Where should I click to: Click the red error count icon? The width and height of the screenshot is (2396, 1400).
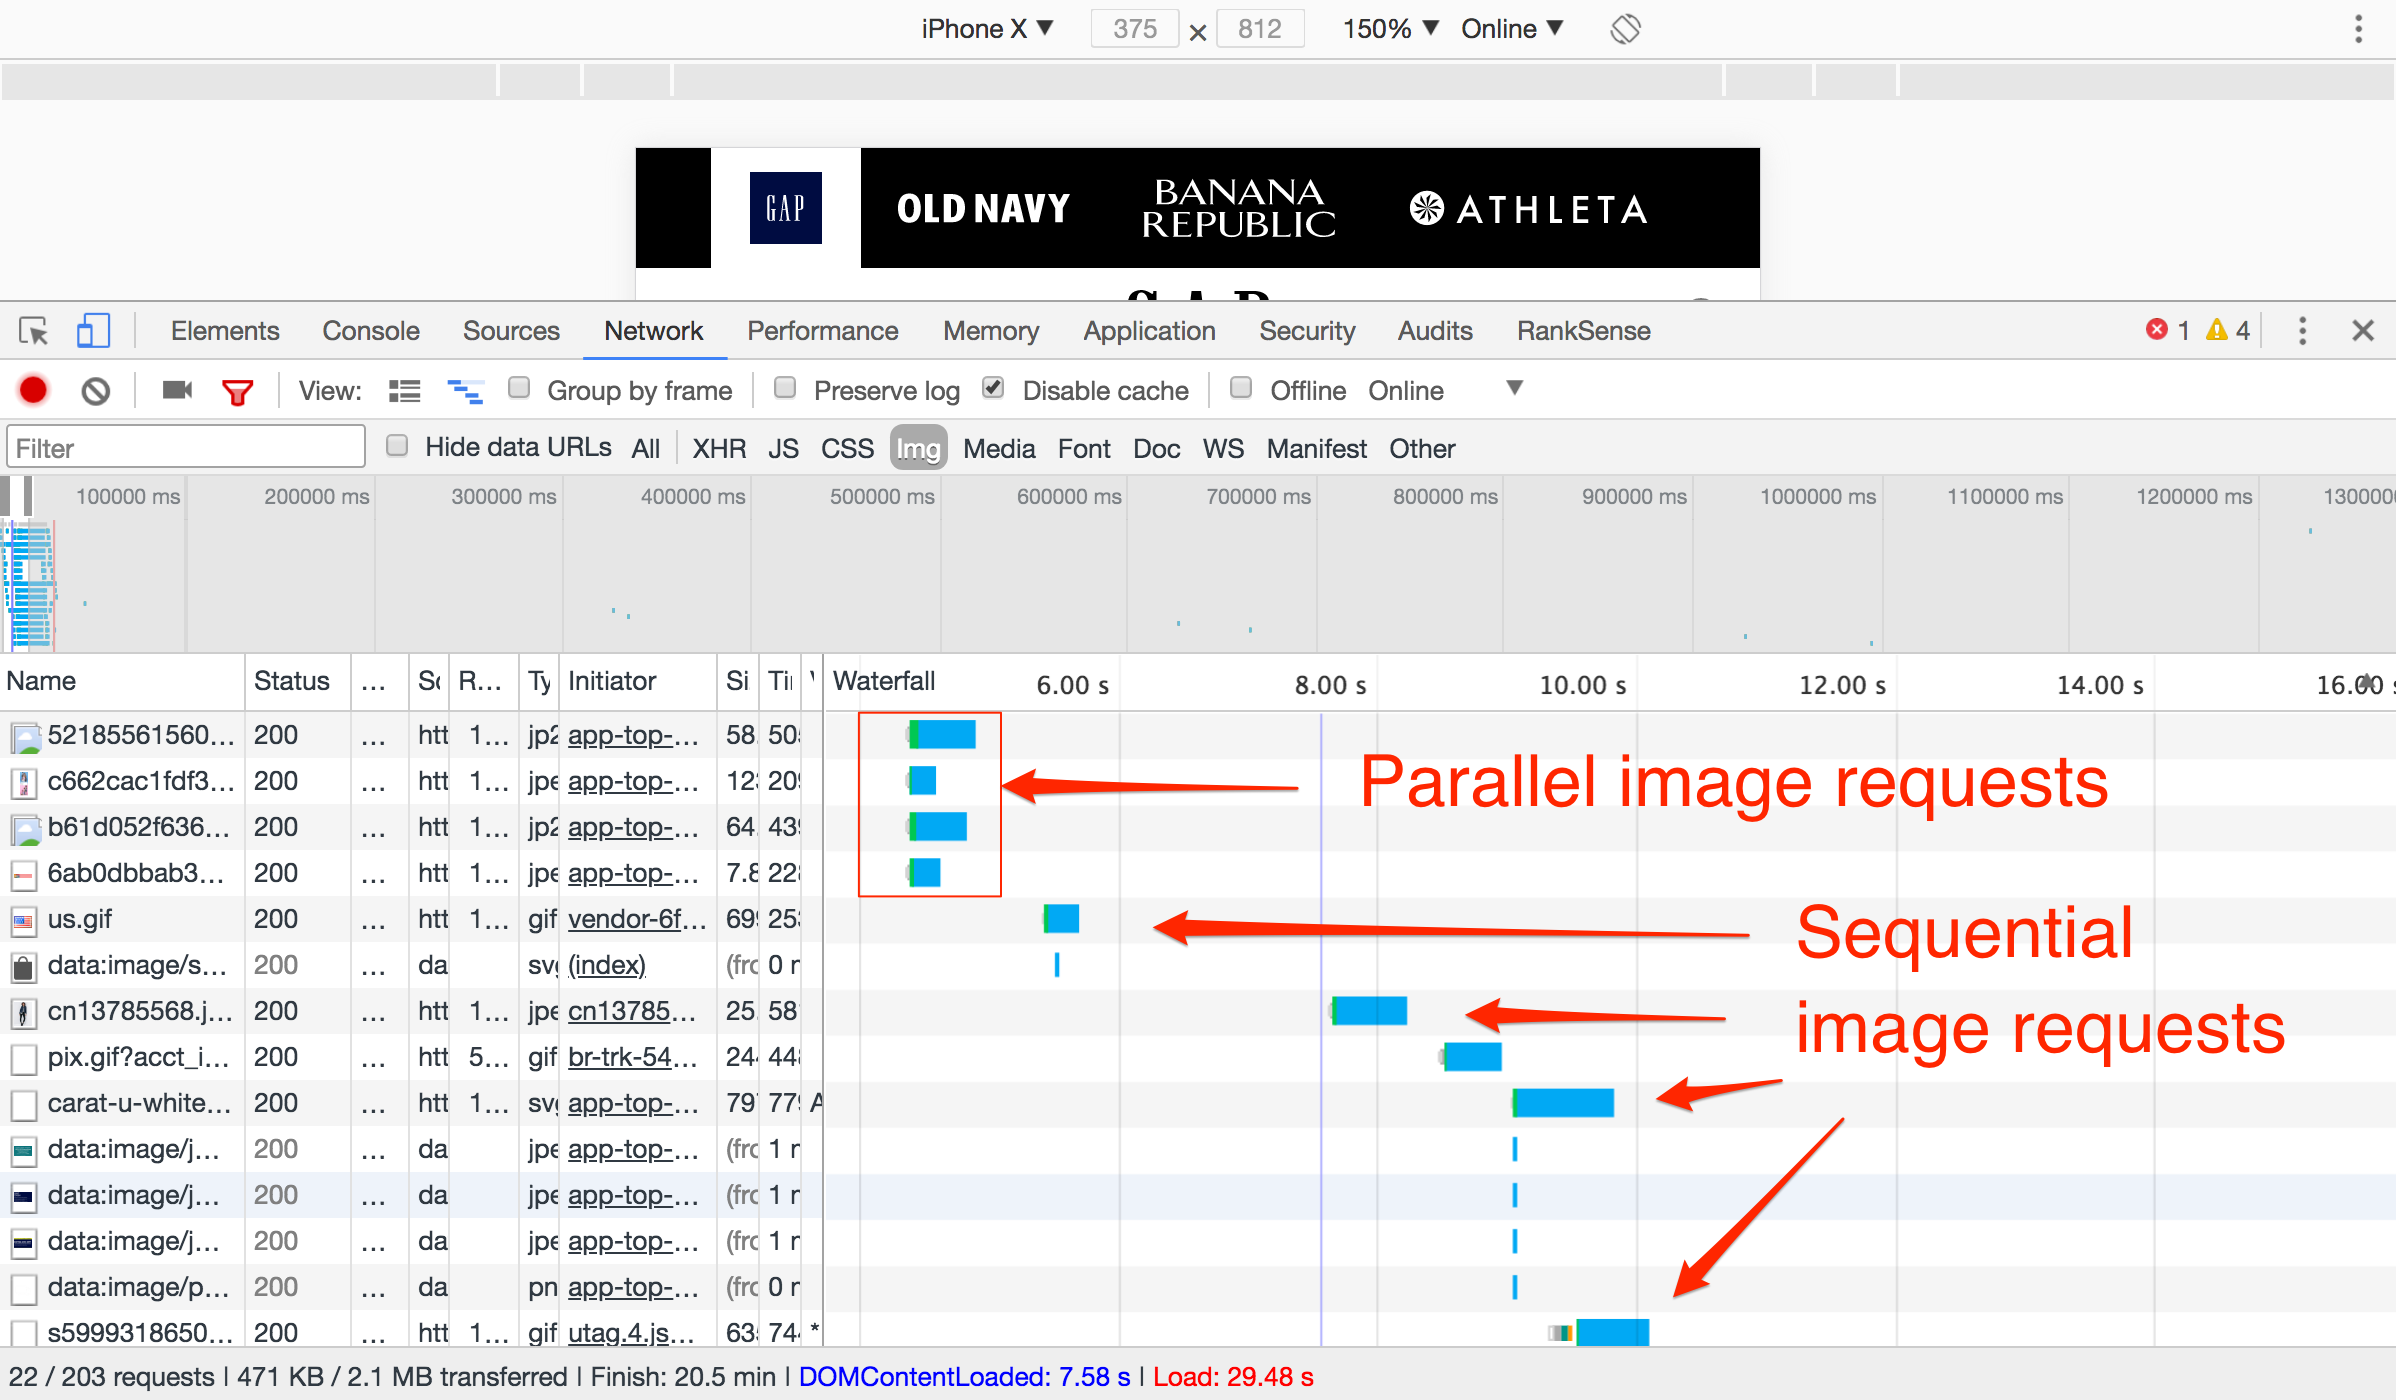[x=2157, y=330]
